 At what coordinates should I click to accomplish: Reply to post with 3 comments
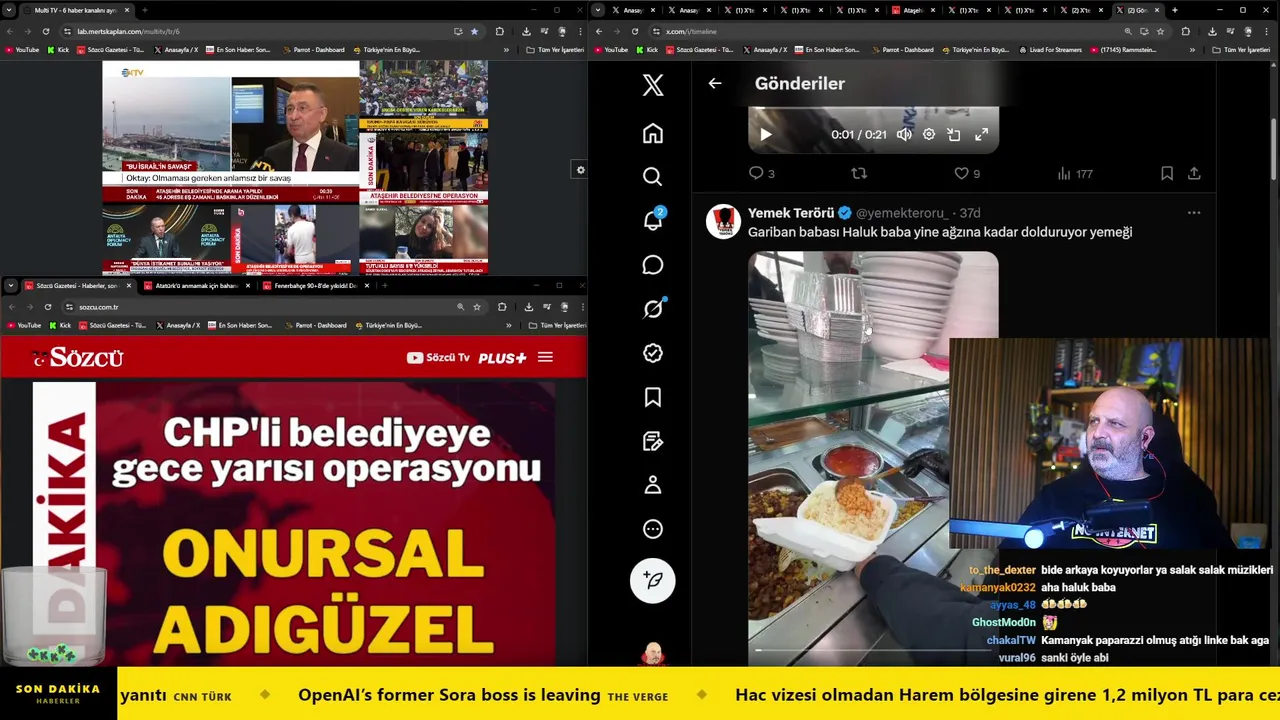pyautogui.click(x=762, y=173)
